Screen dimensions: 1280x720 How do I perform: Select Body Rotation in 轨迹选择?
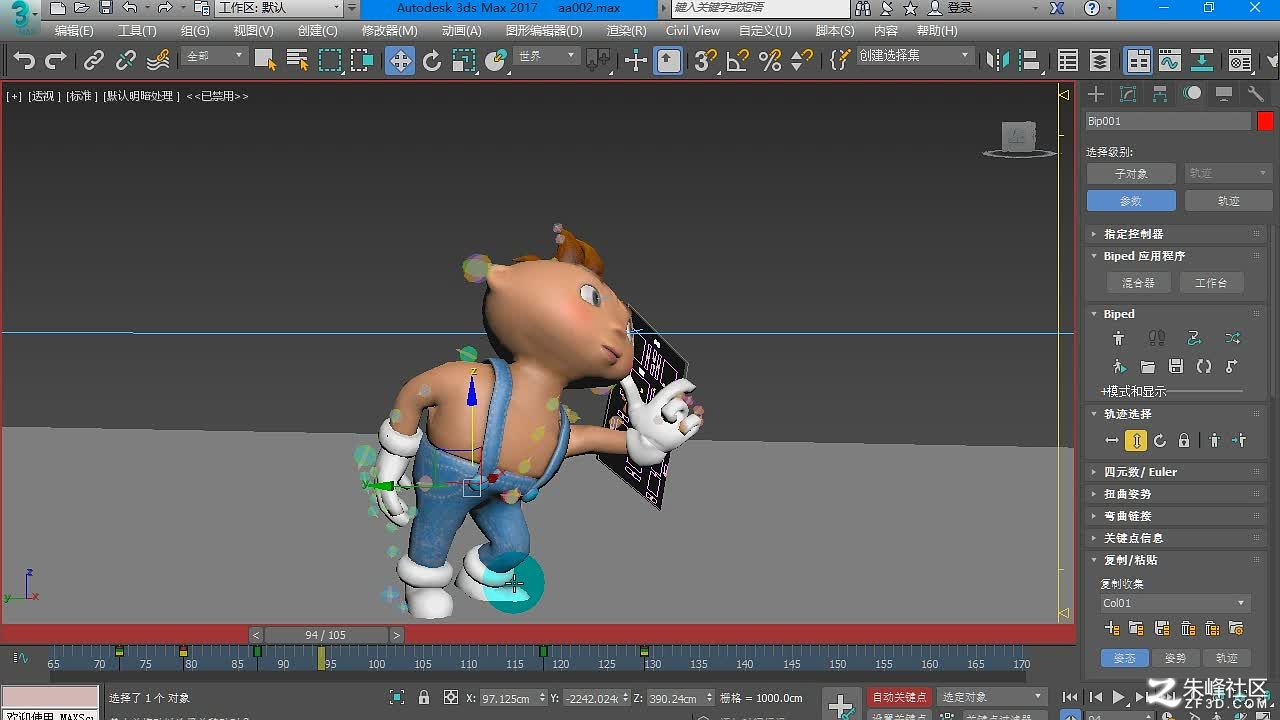(1160, 441)
